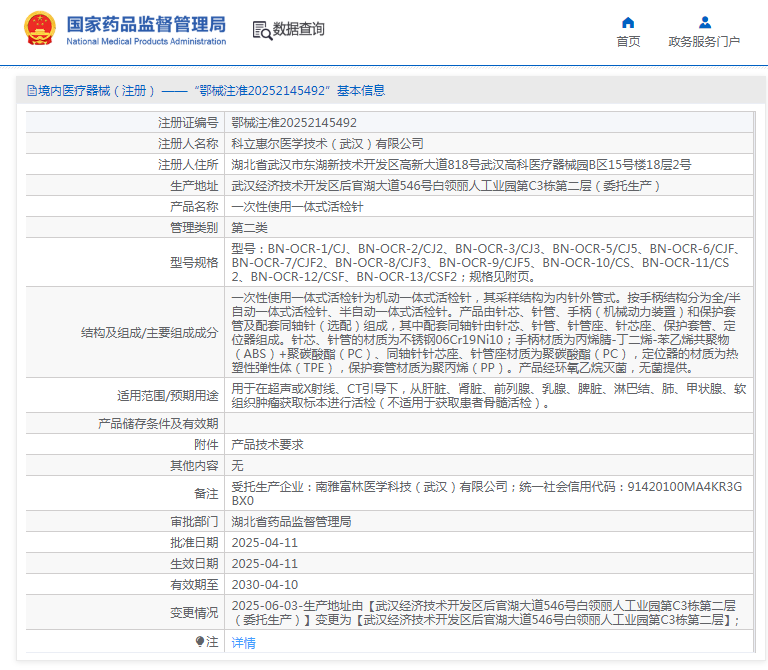
Task: Click the 产品技术要求 attachment cell
Action: point(267,444)
